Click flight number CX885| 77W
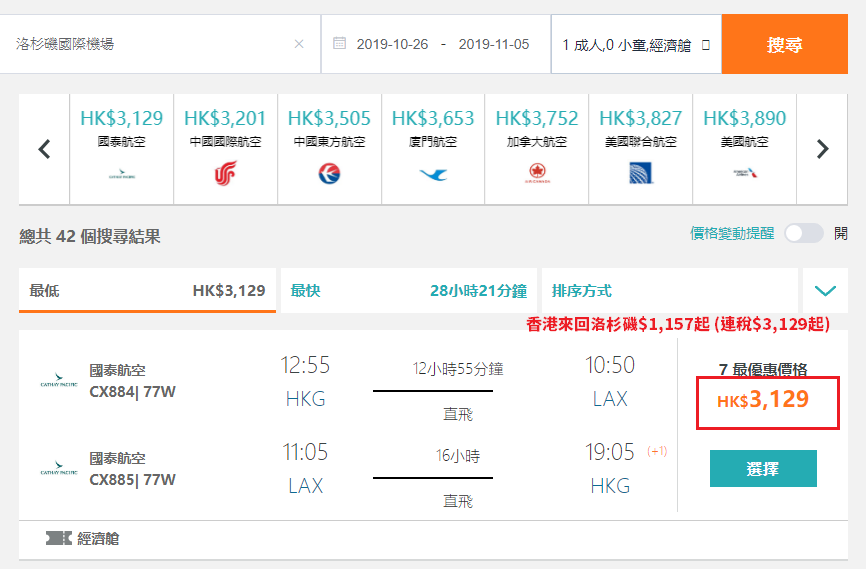The height and width of the screenshot is (569, 866). tap(133, 480)
